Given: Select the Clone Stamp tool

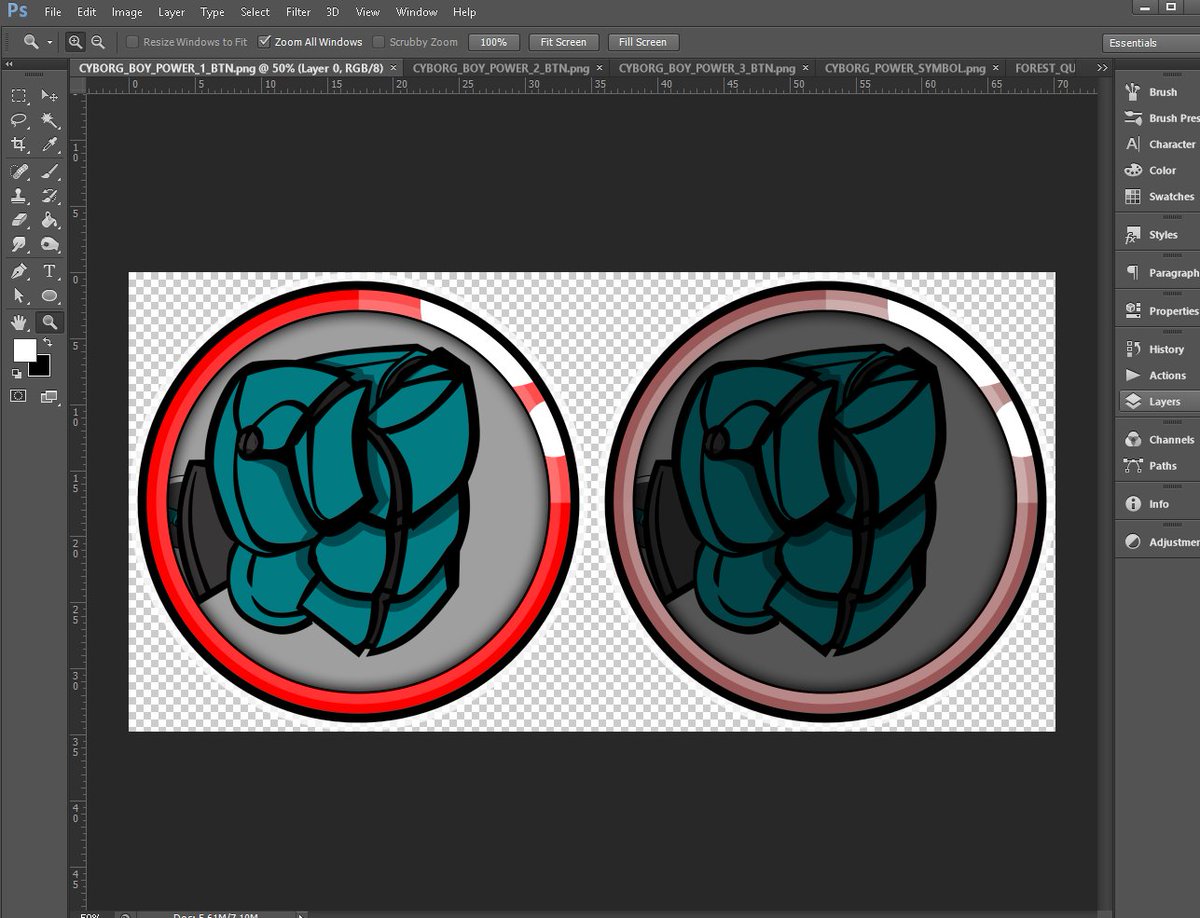Looking at the screenshot, I should tap(19, 196).
